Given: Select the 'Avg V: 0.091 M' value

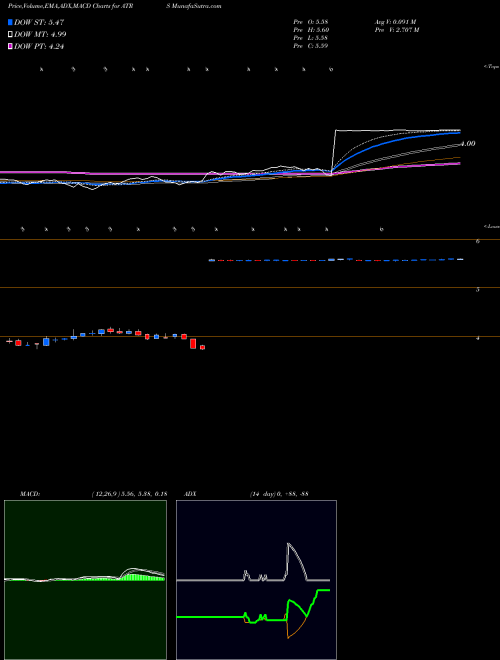Looking at the screenshot, I should (395, 22).
